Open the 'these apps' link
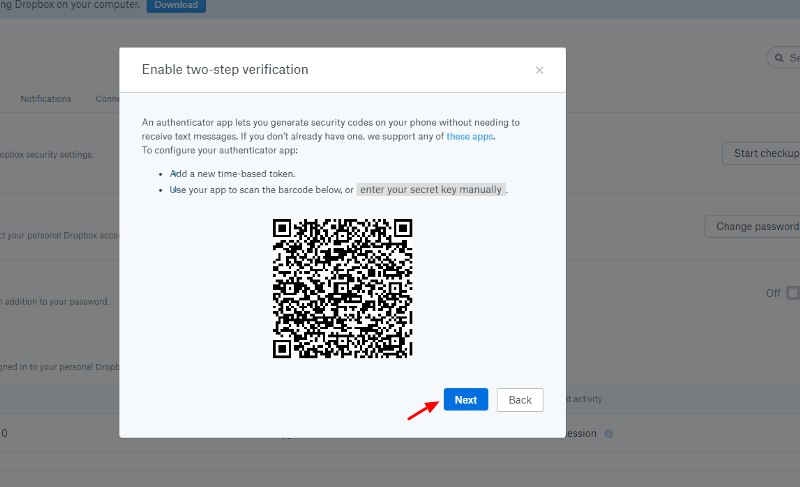 pyautogui.click(x=469, y=136)
